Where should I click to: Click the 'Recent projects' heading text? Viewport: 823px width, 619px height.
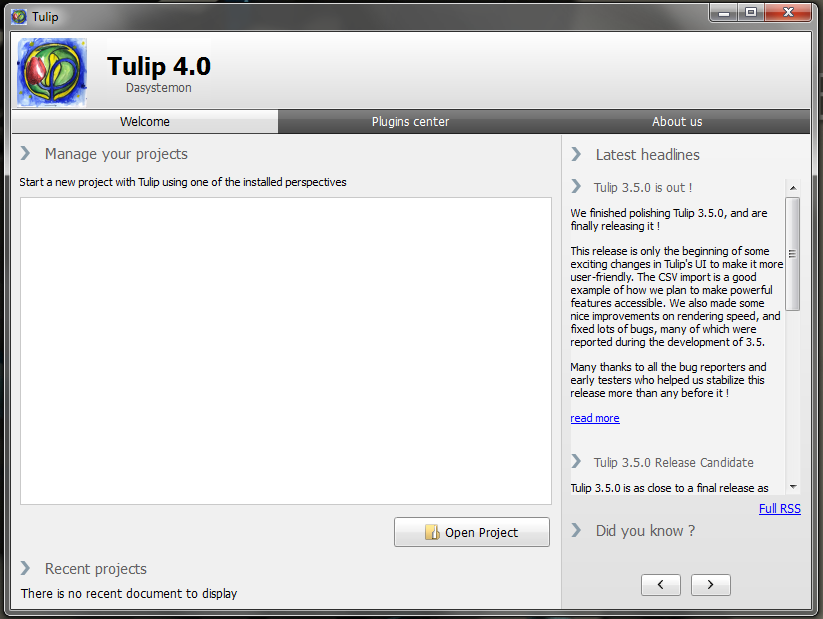pos(96,569)
